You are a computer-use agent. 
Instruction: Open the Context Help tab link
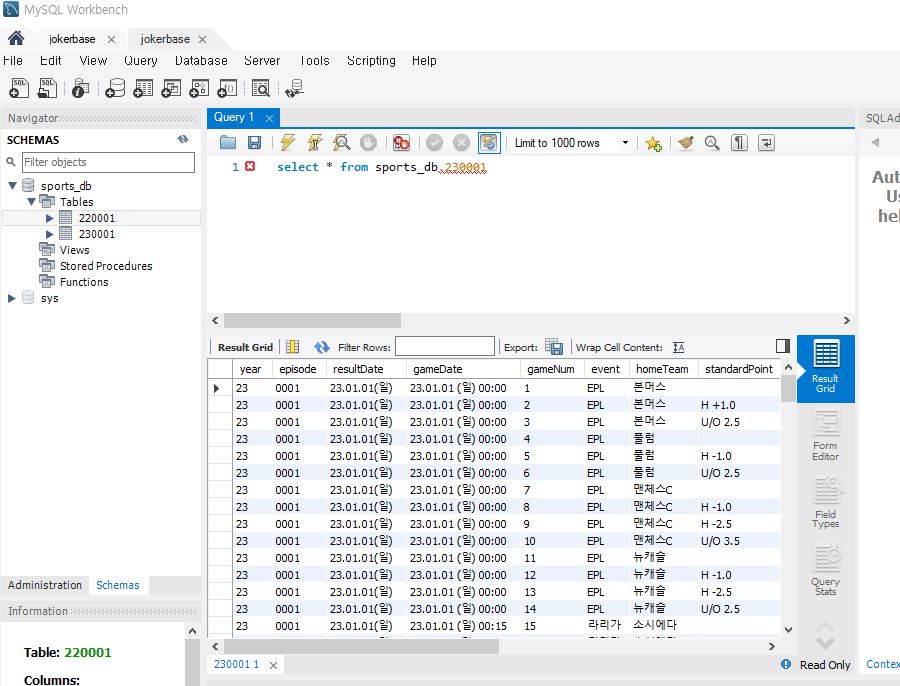883,664
